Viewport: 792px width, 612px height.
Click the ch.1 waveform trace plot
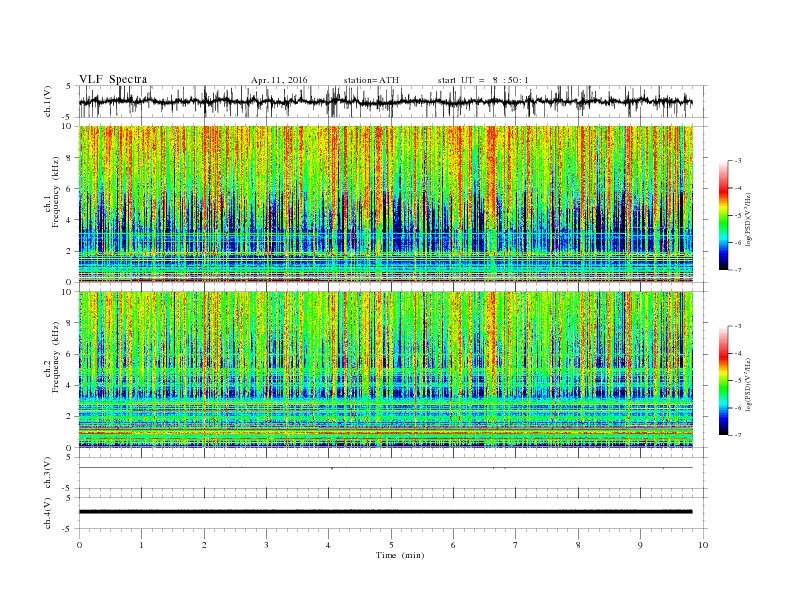(385, 101)
